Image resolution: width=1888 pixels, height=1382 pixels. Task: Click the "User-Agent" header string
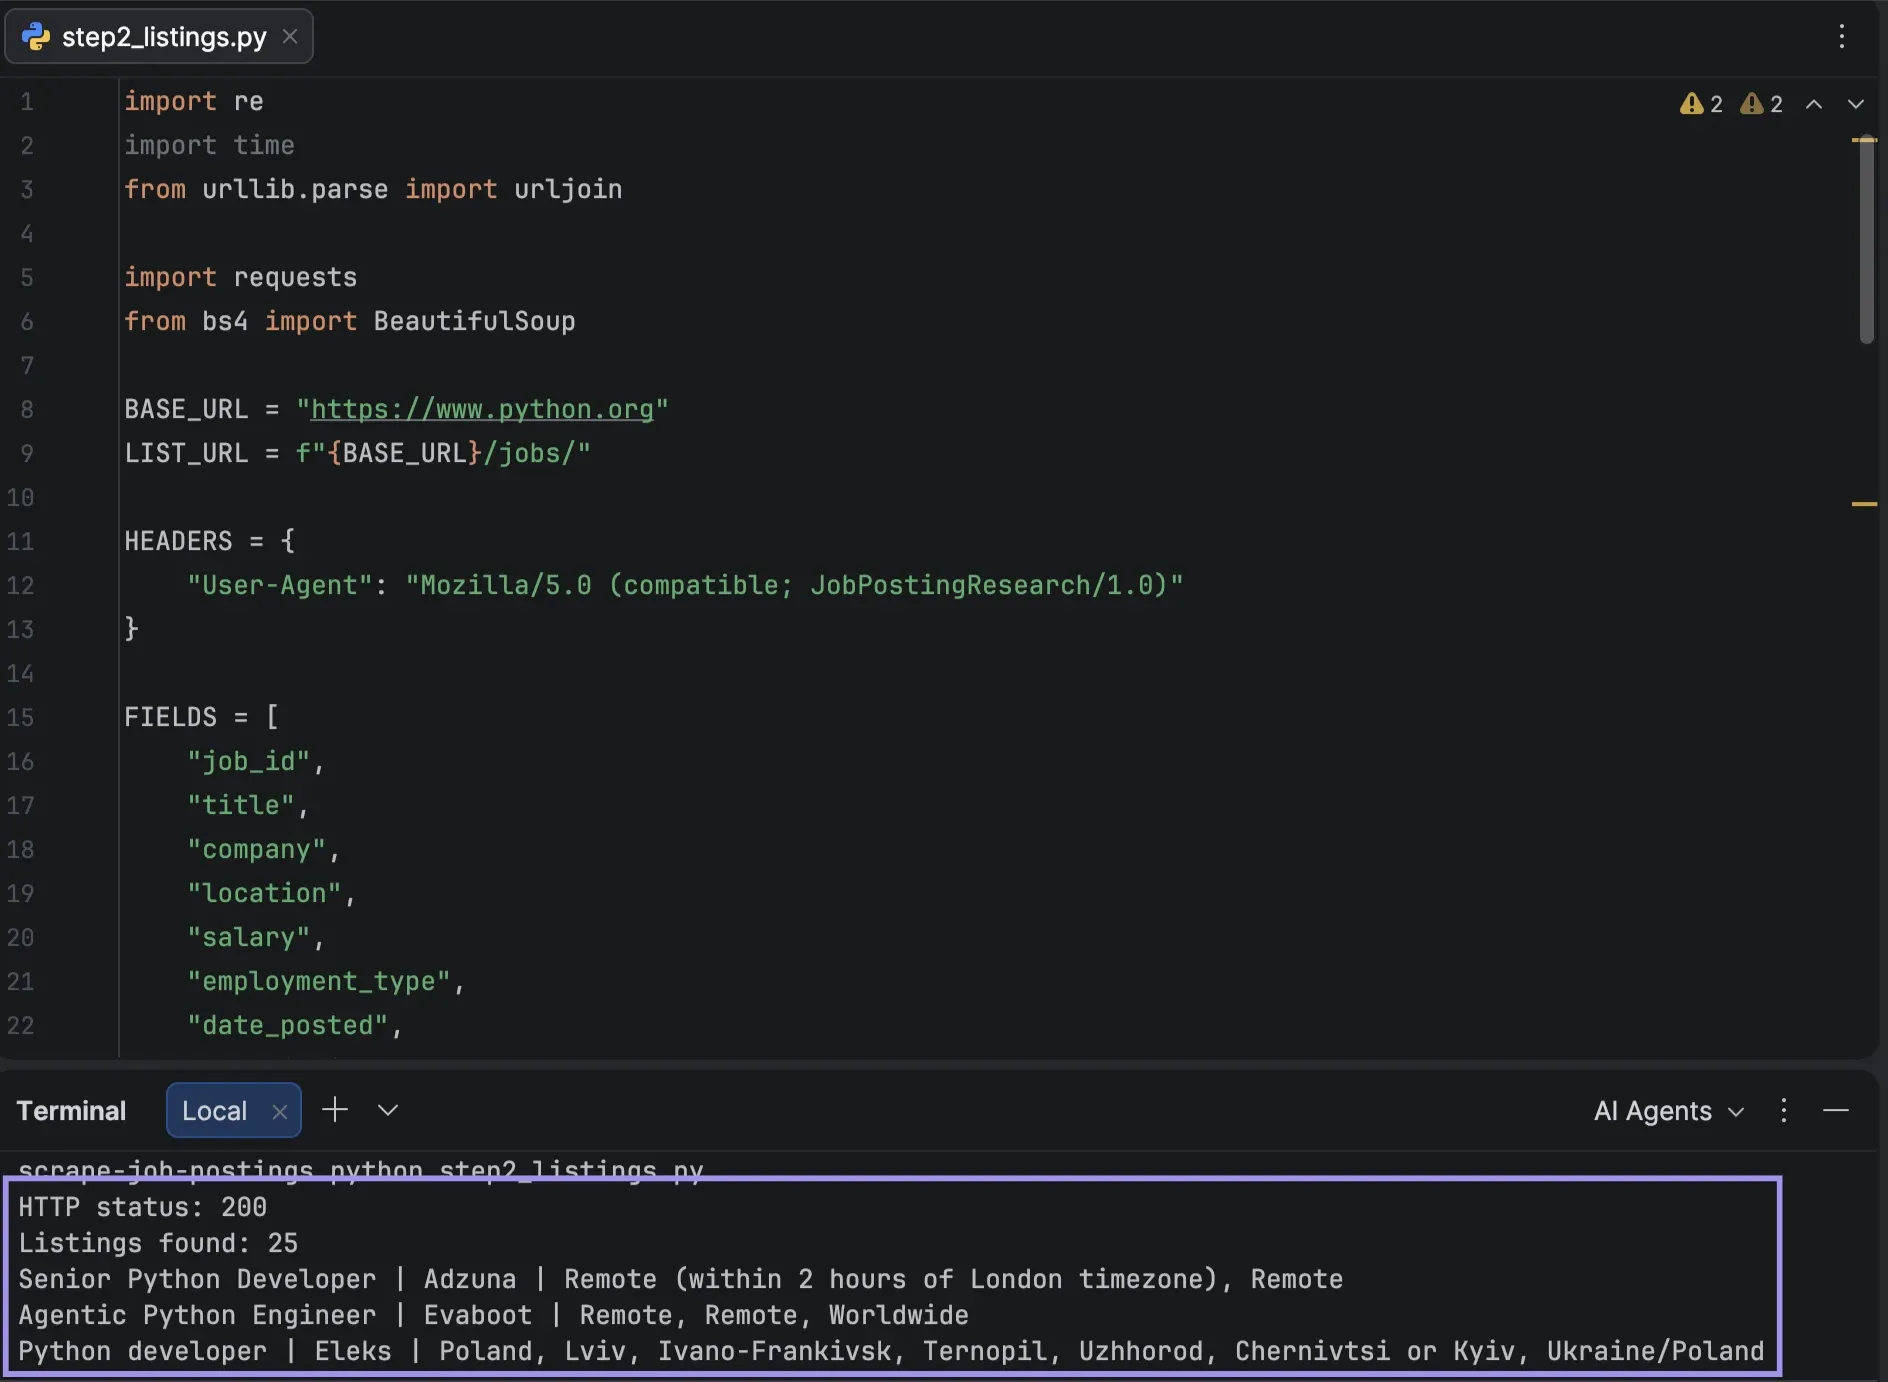(x=280, y=585)
